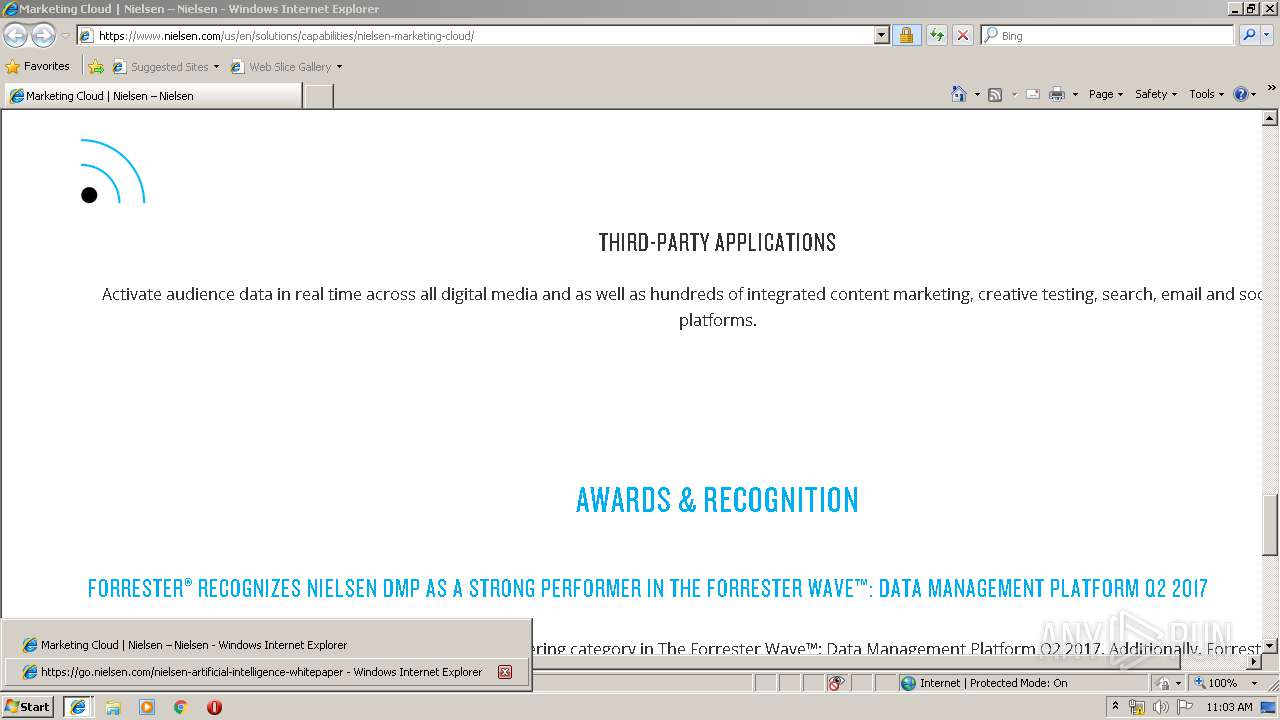Image resolution: width=1280 pixels, height=720 pixels.
Task: Open the Opera icon in the taskbar
Action: pos(214,707)
